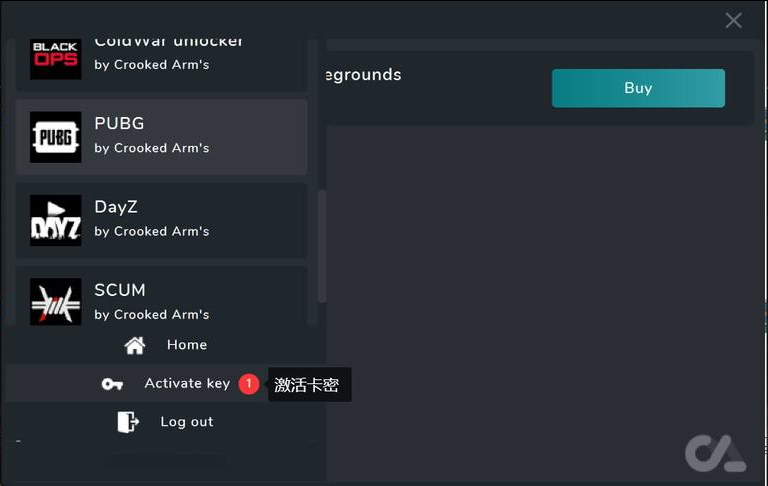The height and width of the screenshot is (486, 768).
Task: Click the PUBG logo icon
Action: click(55, 137)
